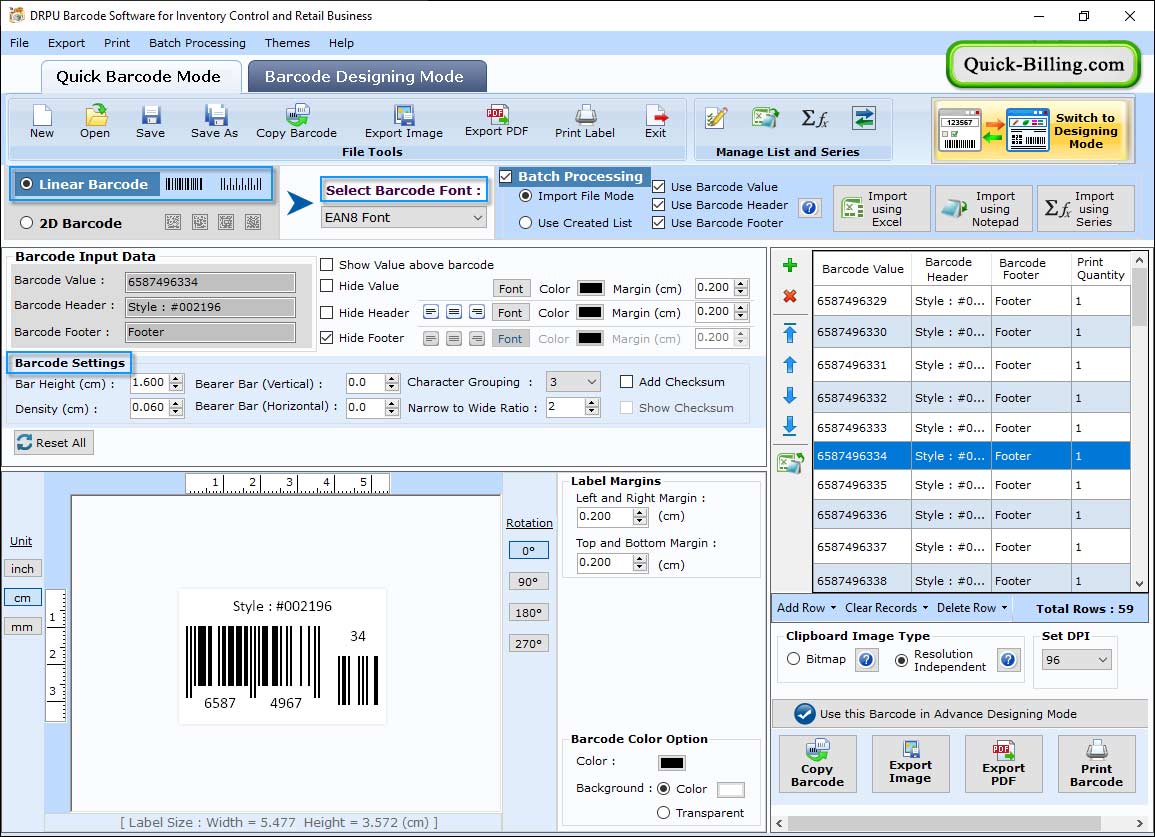This screenshot has width=1155, height=837.
Task: Uncheck Use Barcode Value
Action: coord(659,186)
